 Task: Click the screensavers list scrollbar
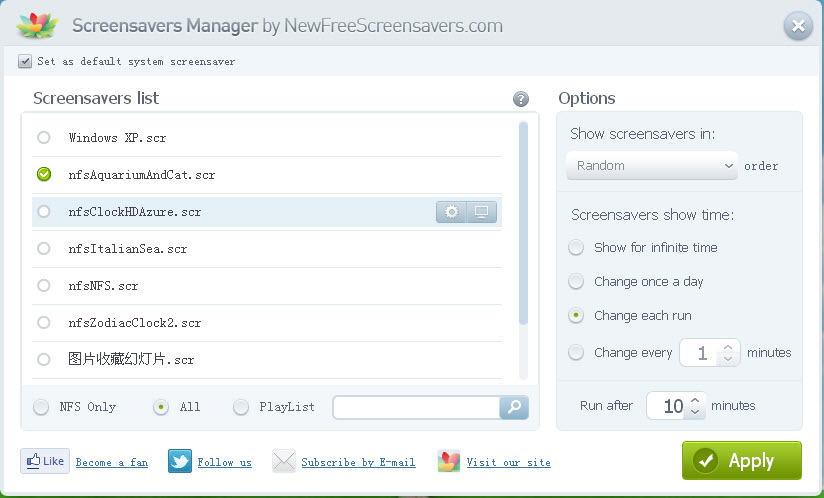[523, 222]
